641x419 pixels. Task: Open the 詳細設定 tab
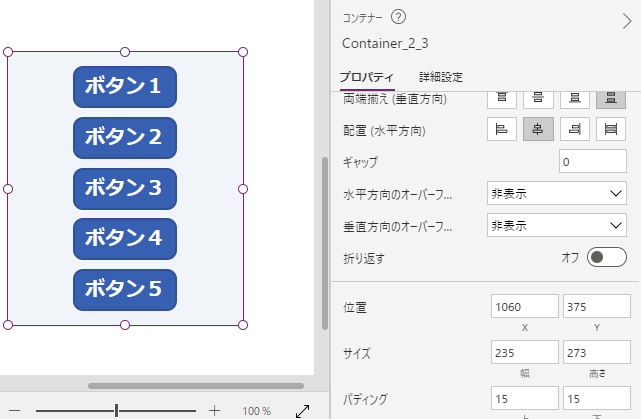coord(441,77)
